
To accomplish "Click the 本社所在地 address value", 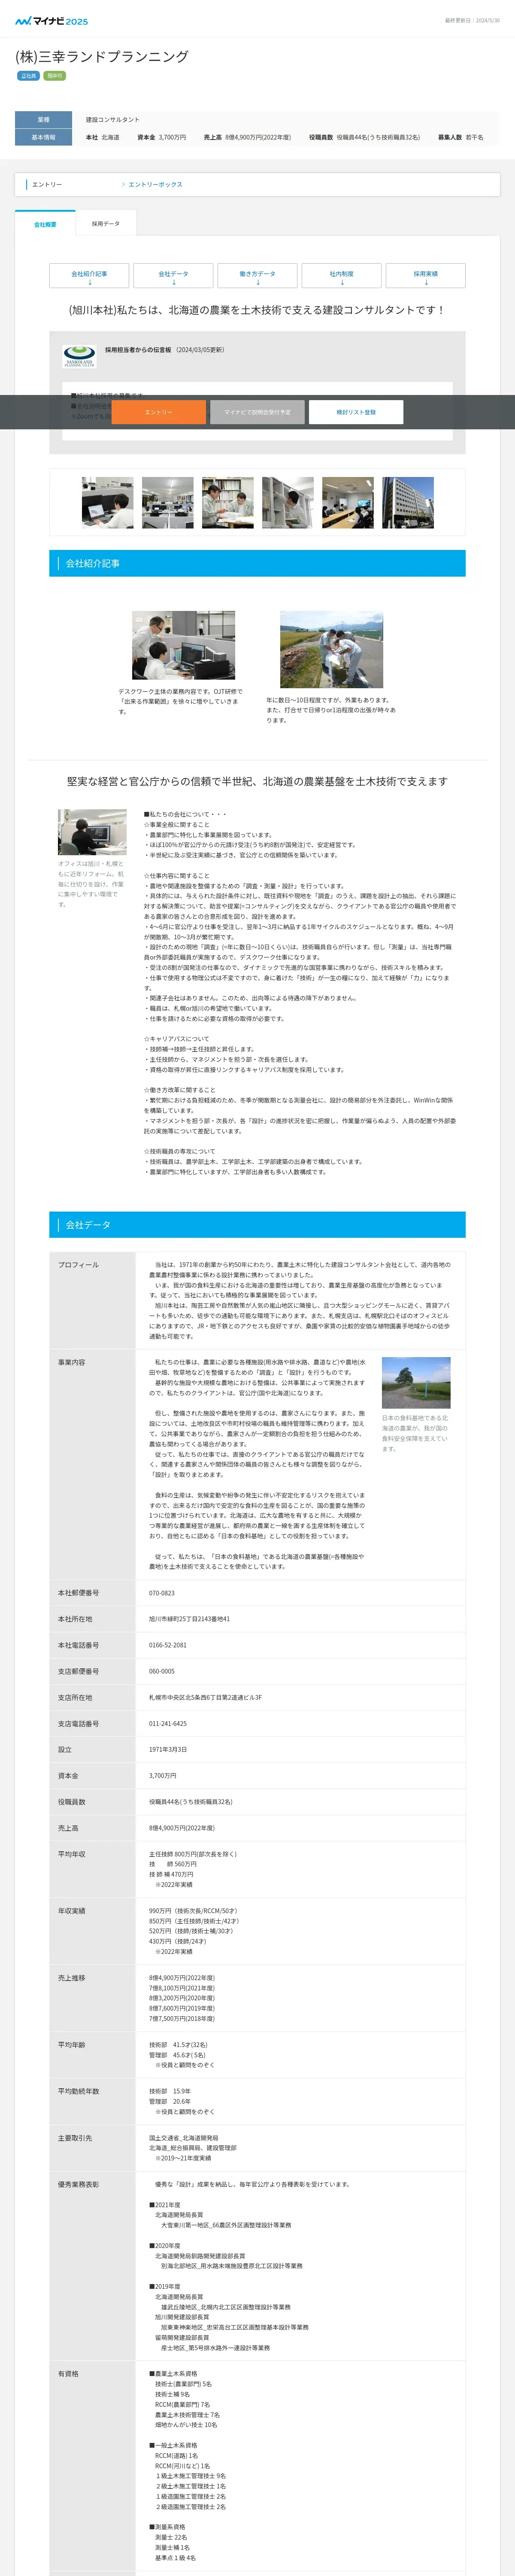I will (x=189, y=1619).
